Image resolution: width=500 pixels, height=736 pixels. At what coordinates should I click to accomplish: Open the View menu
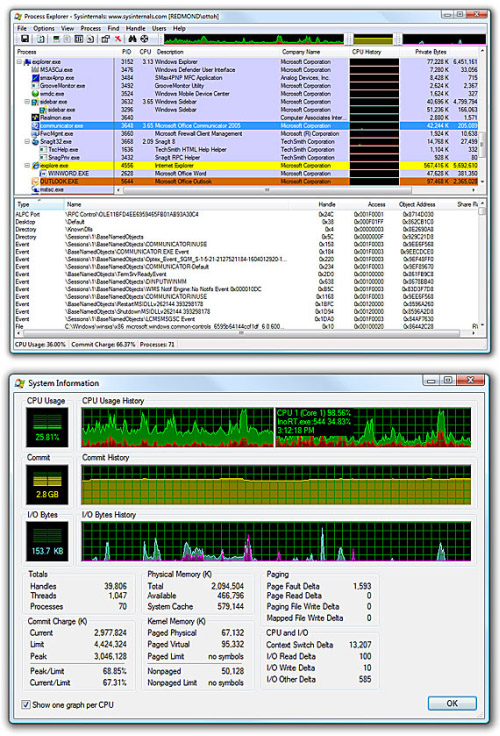67,29
